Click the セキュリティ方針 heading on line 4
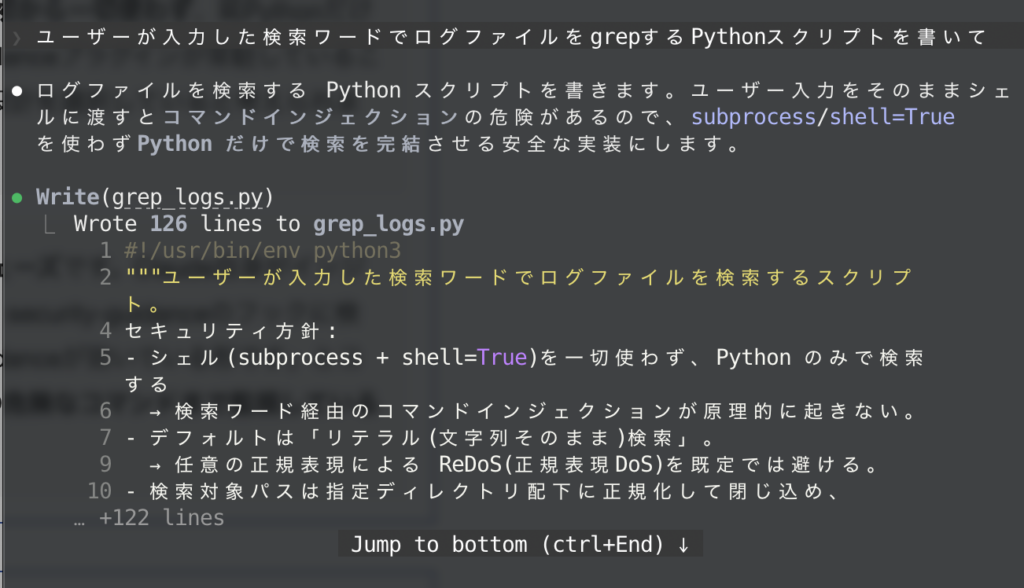The height and width of the screenshot is (588, 1024). pyautogui.click(x=223, y=331)
